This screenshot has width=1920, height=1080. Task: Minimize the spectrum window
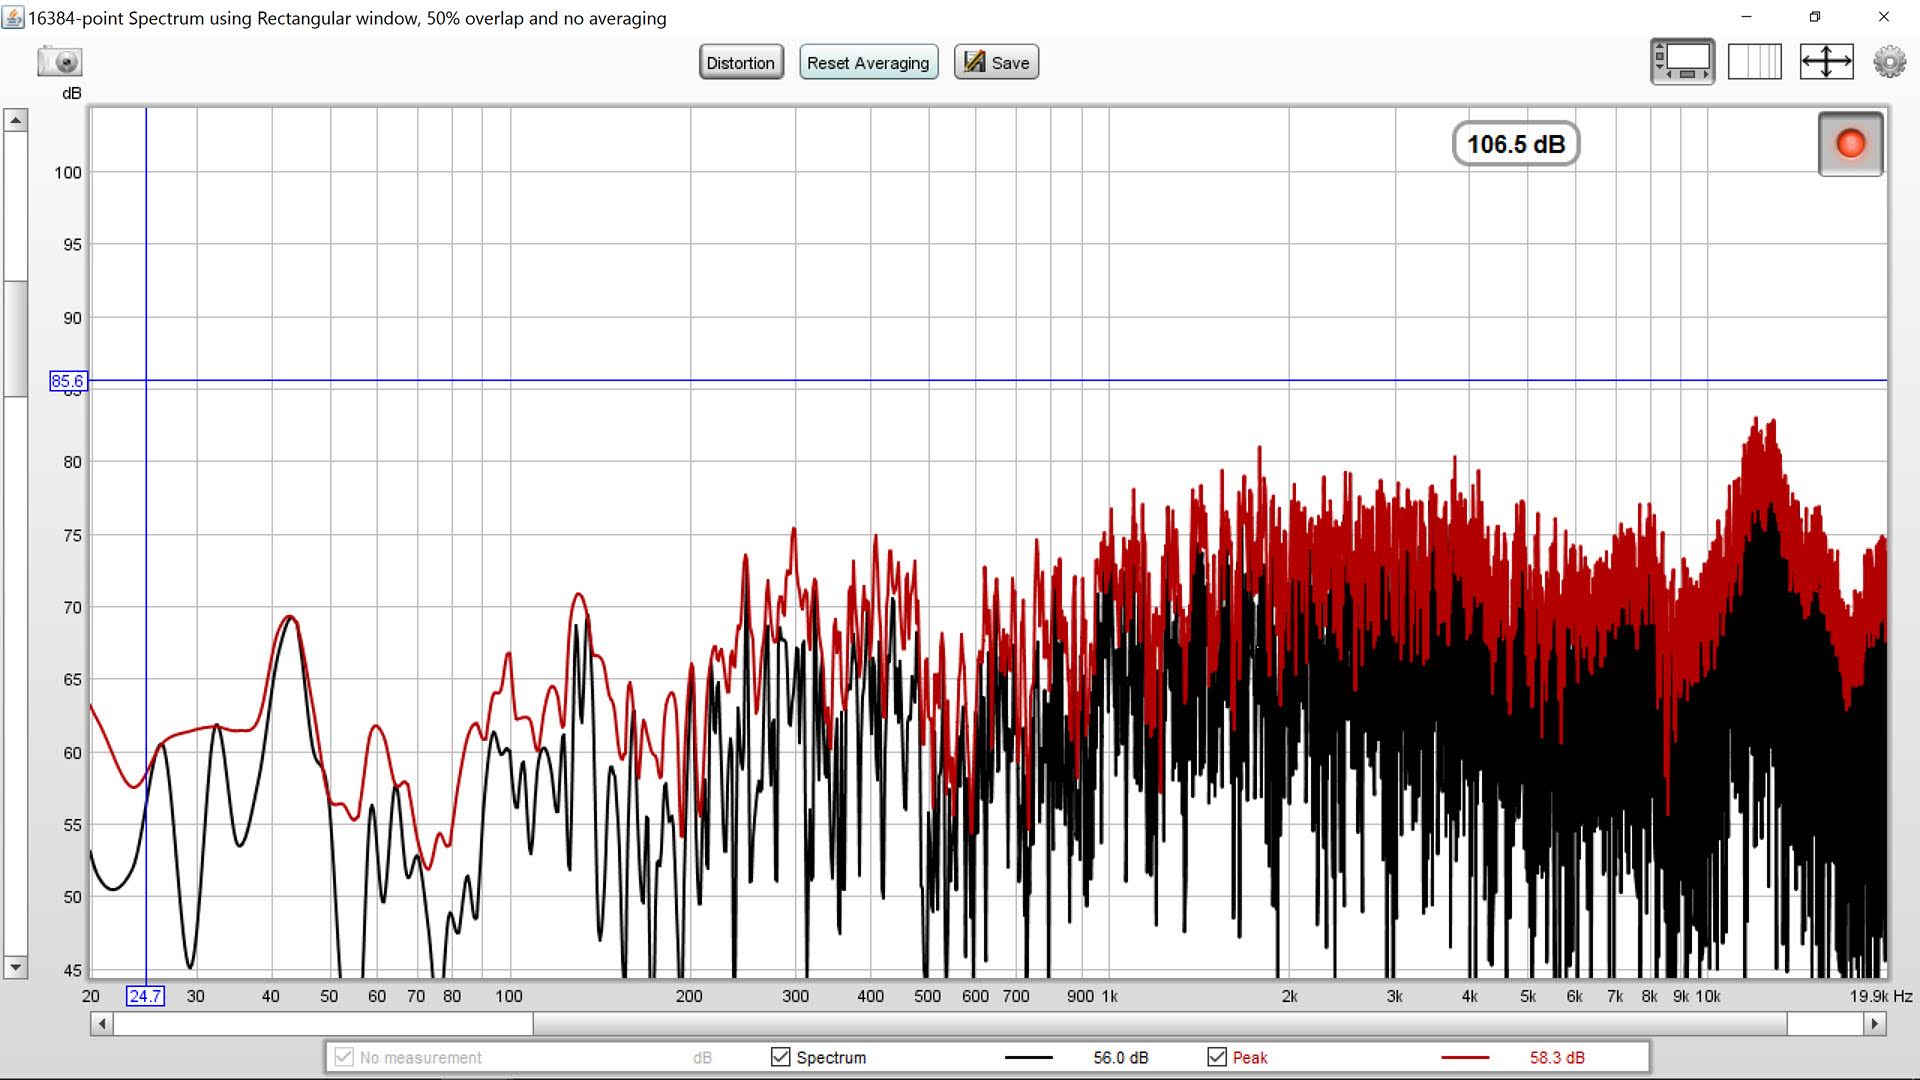point(1746,17)
